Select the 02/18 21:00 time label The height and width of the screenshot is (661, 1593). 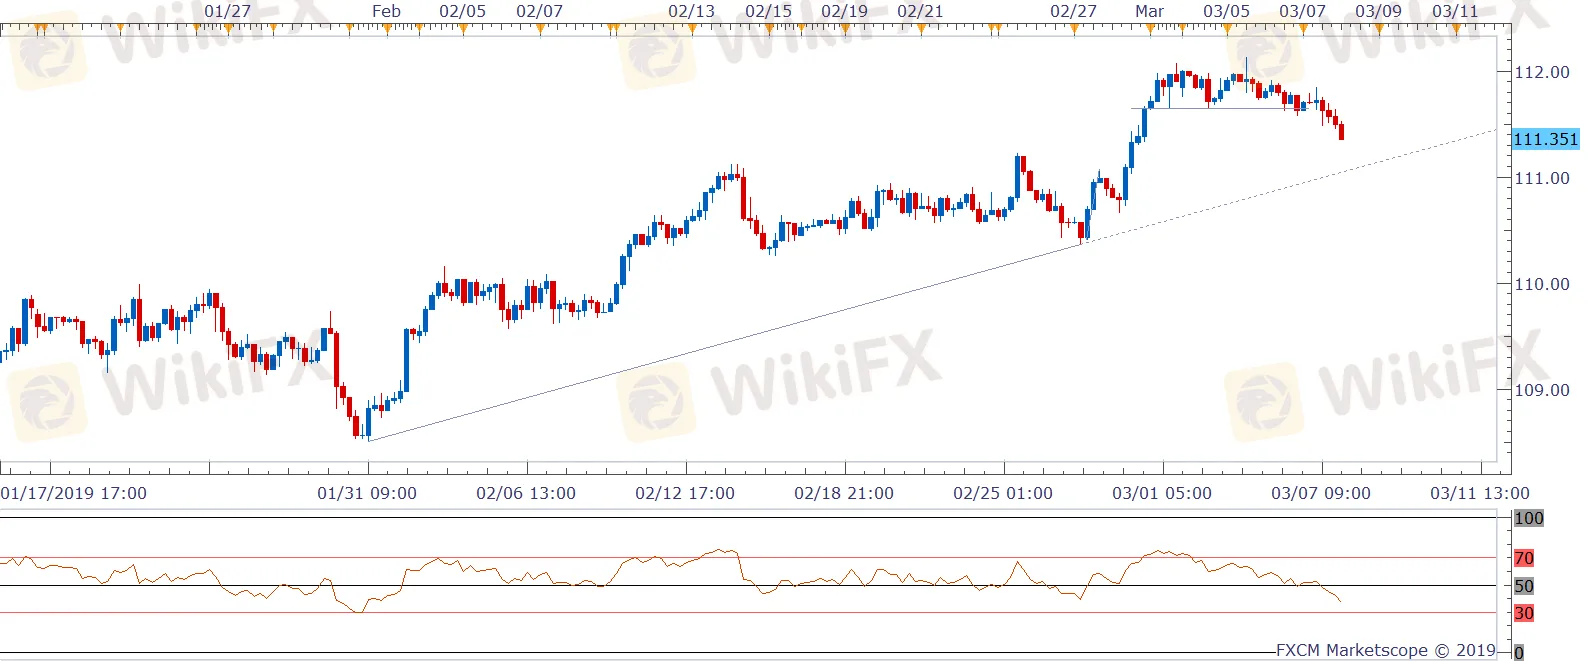tap(844, 493)
